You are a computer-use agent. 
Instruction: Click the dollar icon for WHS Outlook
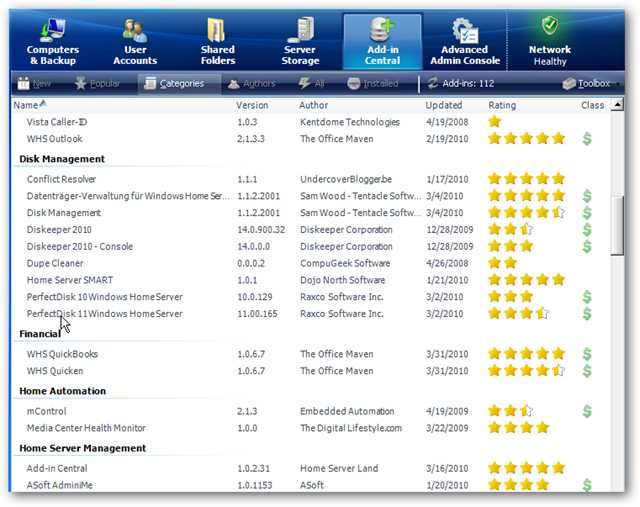click(x=587, y=139)
